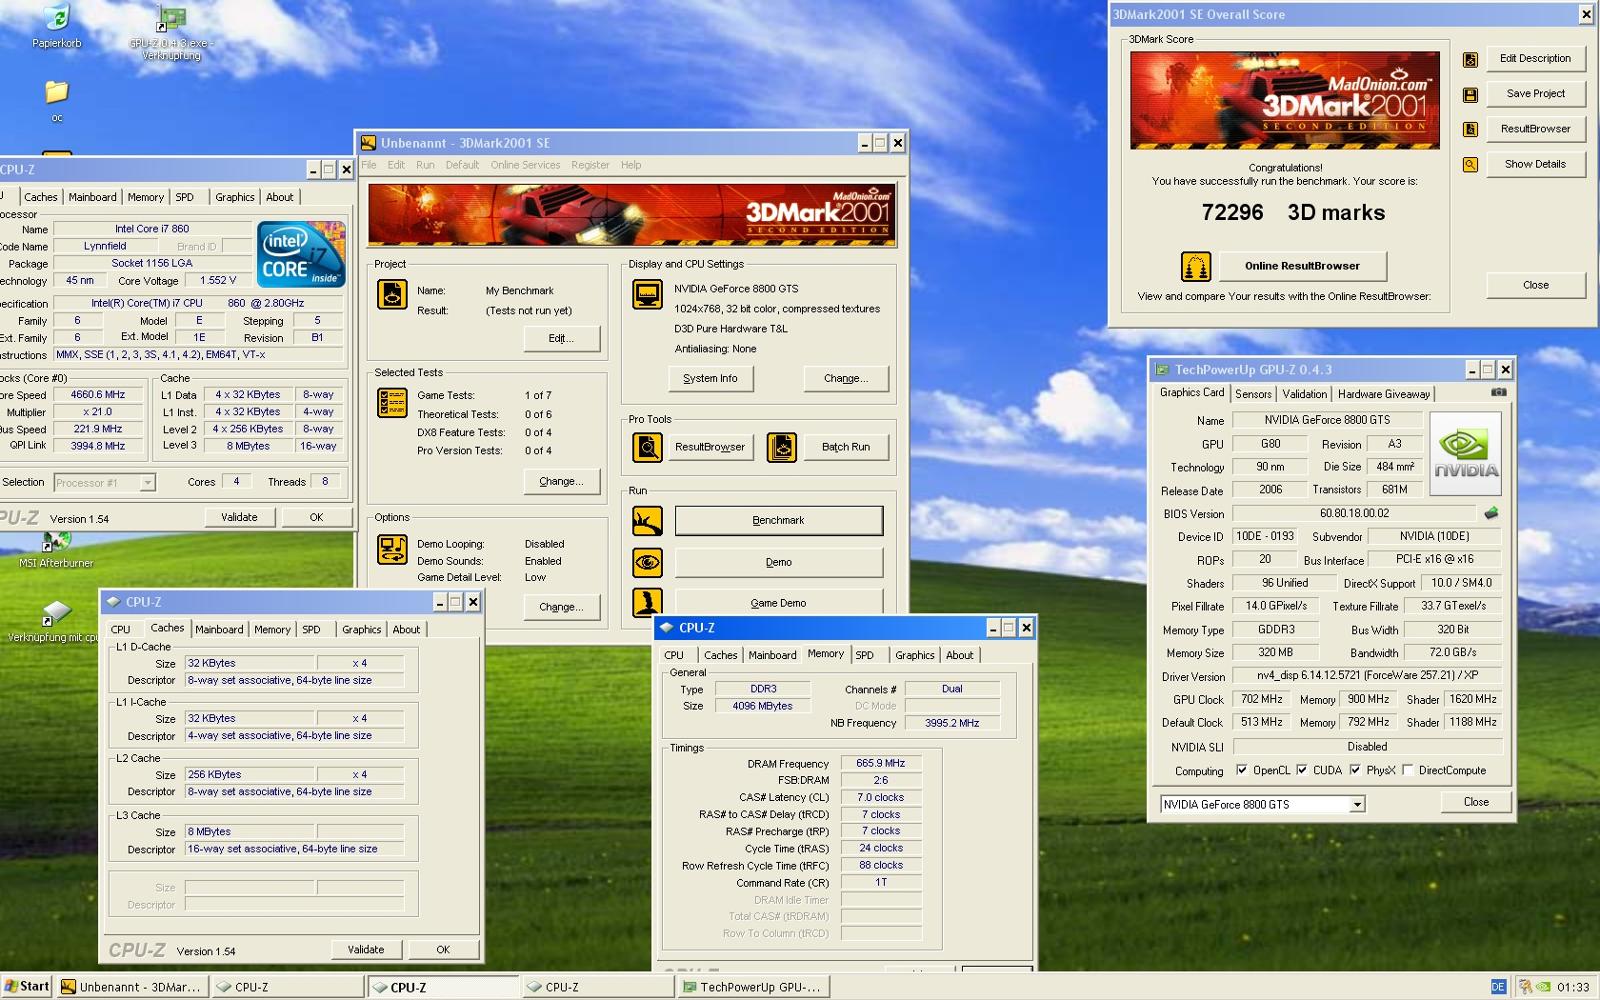Viewport: 1600px width, 1000px height.
Task: Toggle the DirectCompute checkbox in GPU-Z
Action: [x=1407, y=770]
